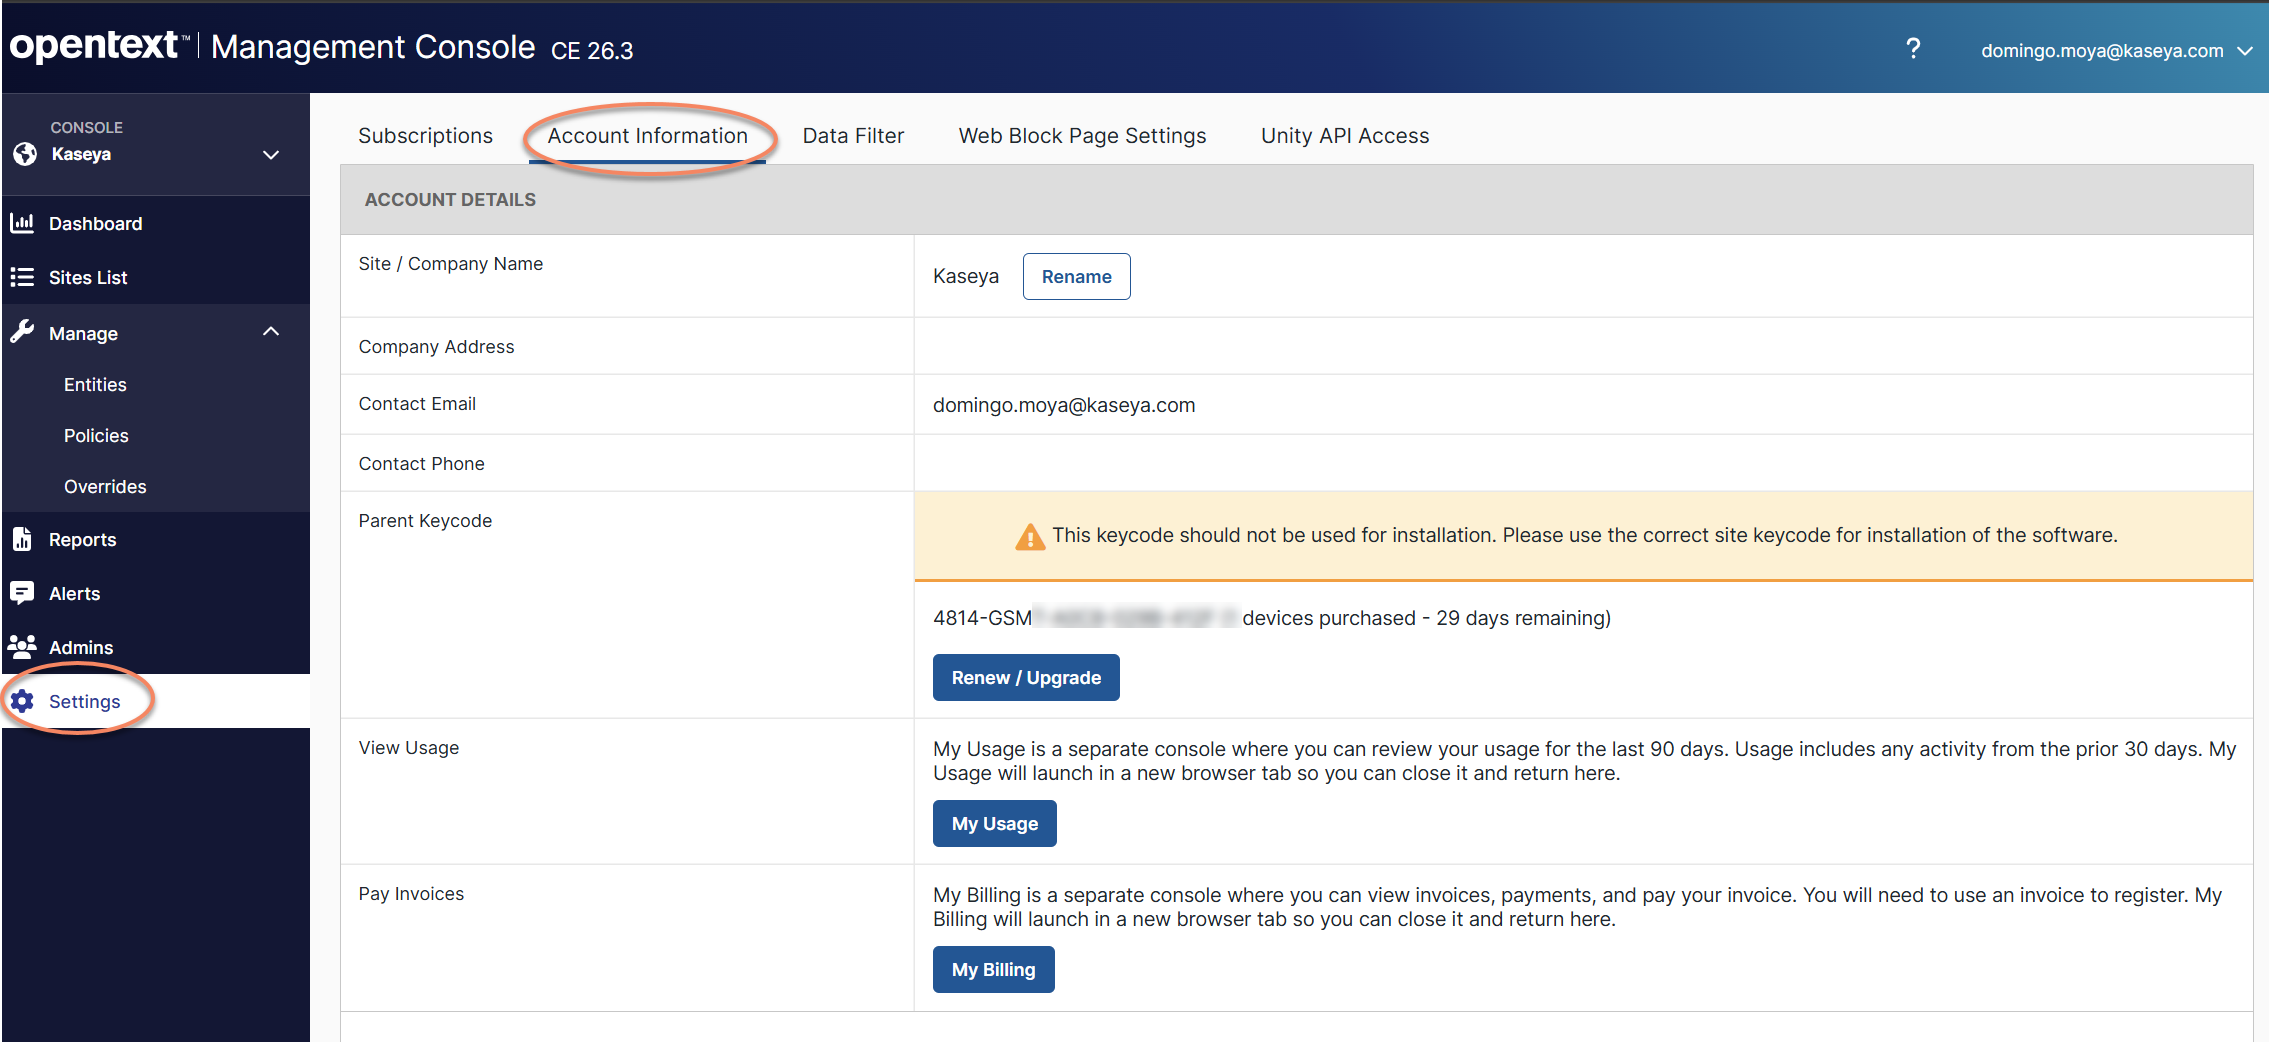The image size is (2269, 1042).
Task: Click the Management Console title
Action: (373, 47)
